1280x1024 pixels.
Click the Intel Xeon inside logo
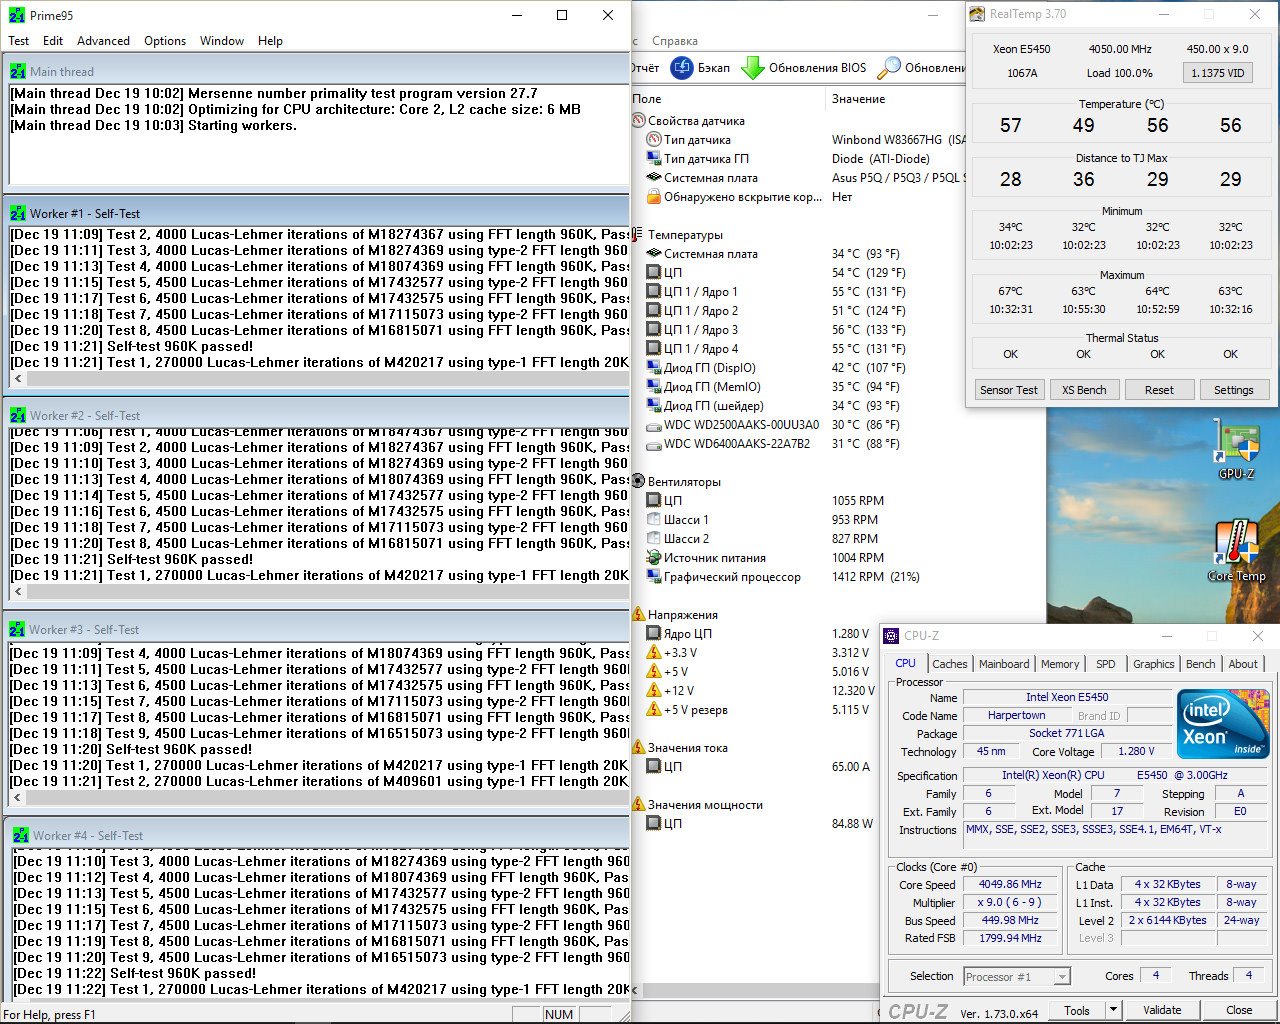click(1223, 724)
